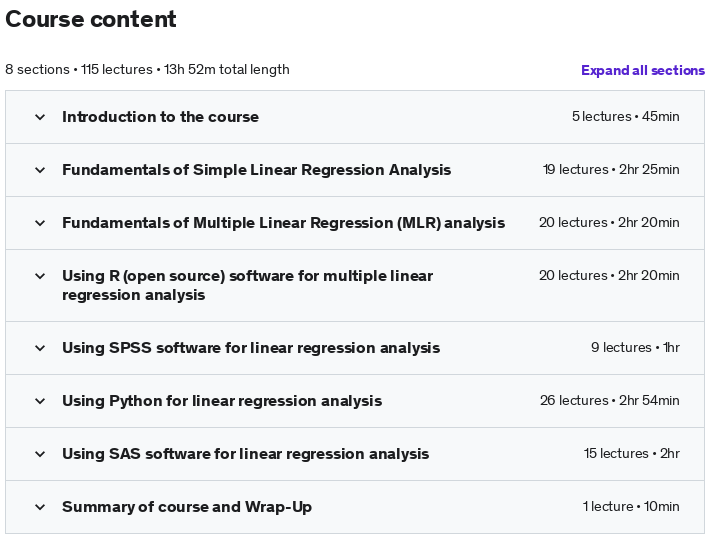Expand chevron beside Using R software section

(40, 276)
